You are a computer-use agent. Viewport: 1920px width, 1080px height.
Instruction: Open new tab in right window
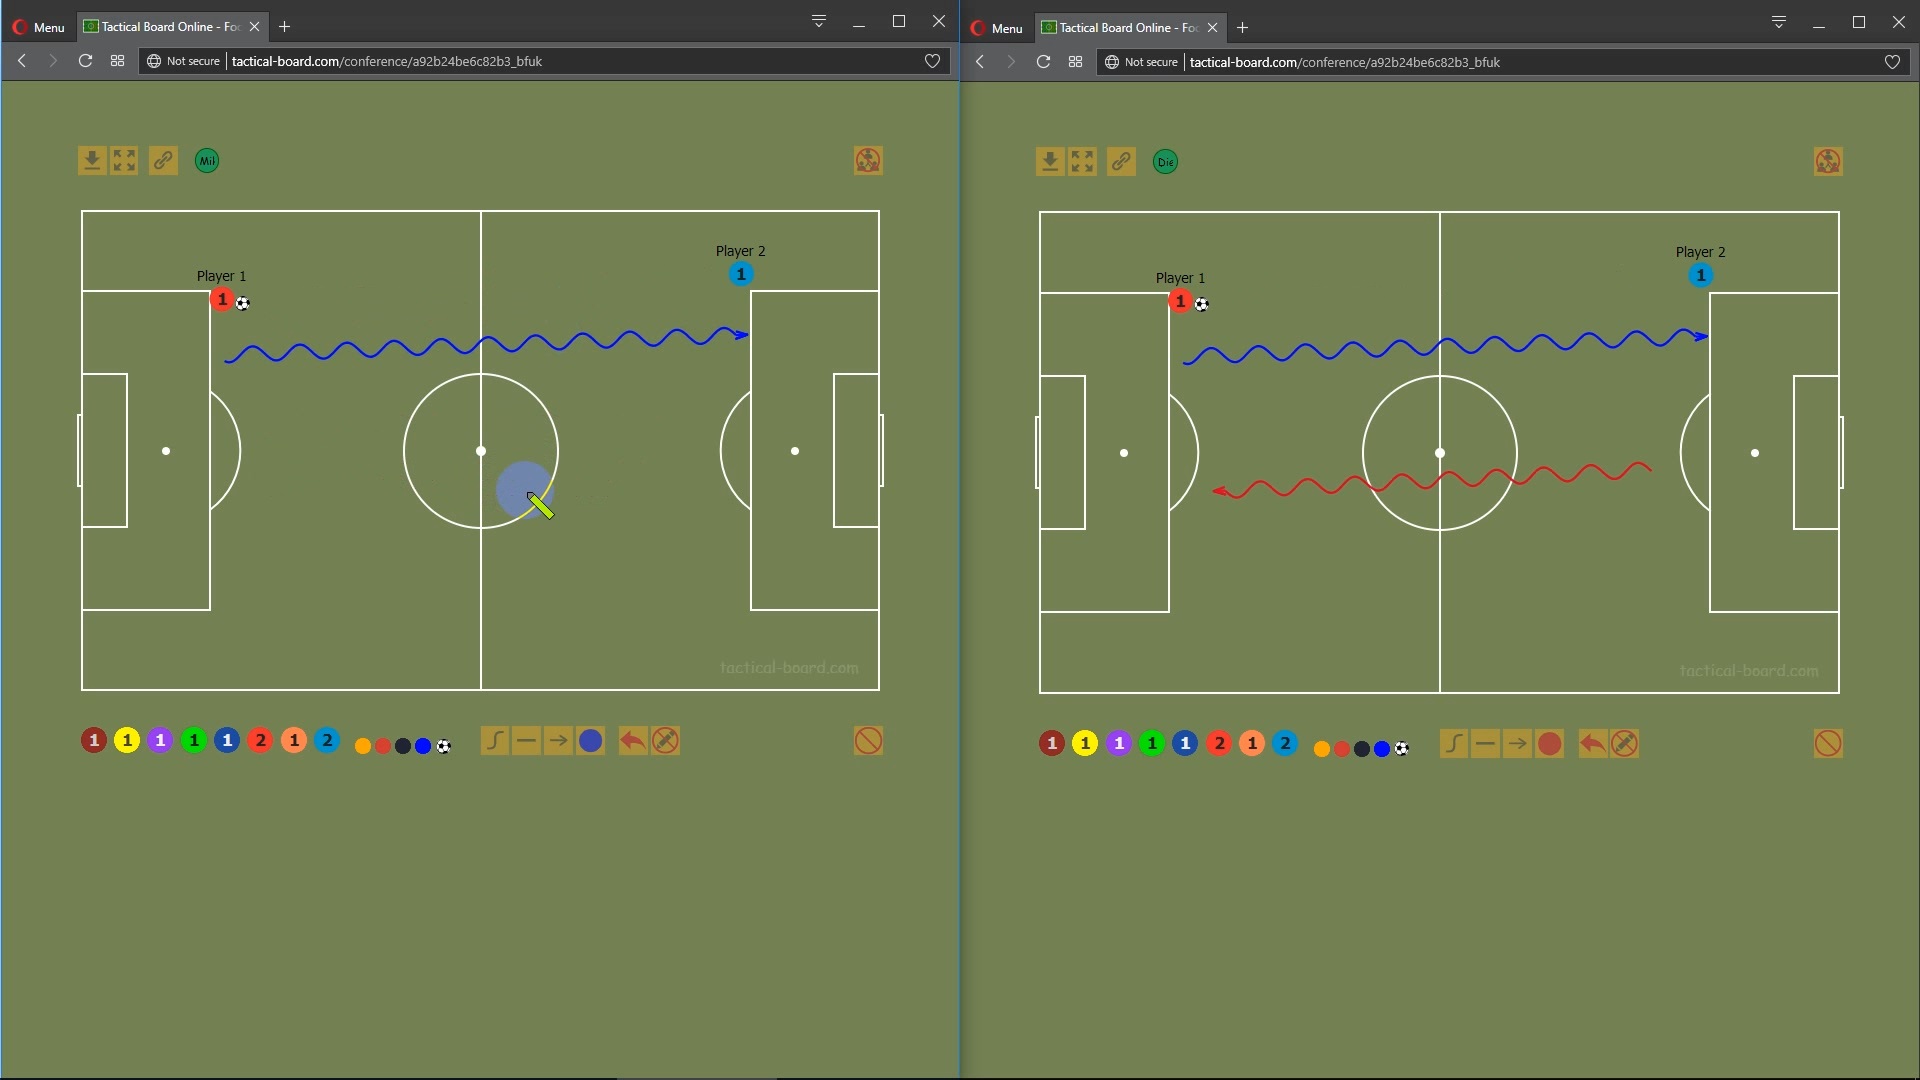pyautogui.click(x=1242, y=28)
